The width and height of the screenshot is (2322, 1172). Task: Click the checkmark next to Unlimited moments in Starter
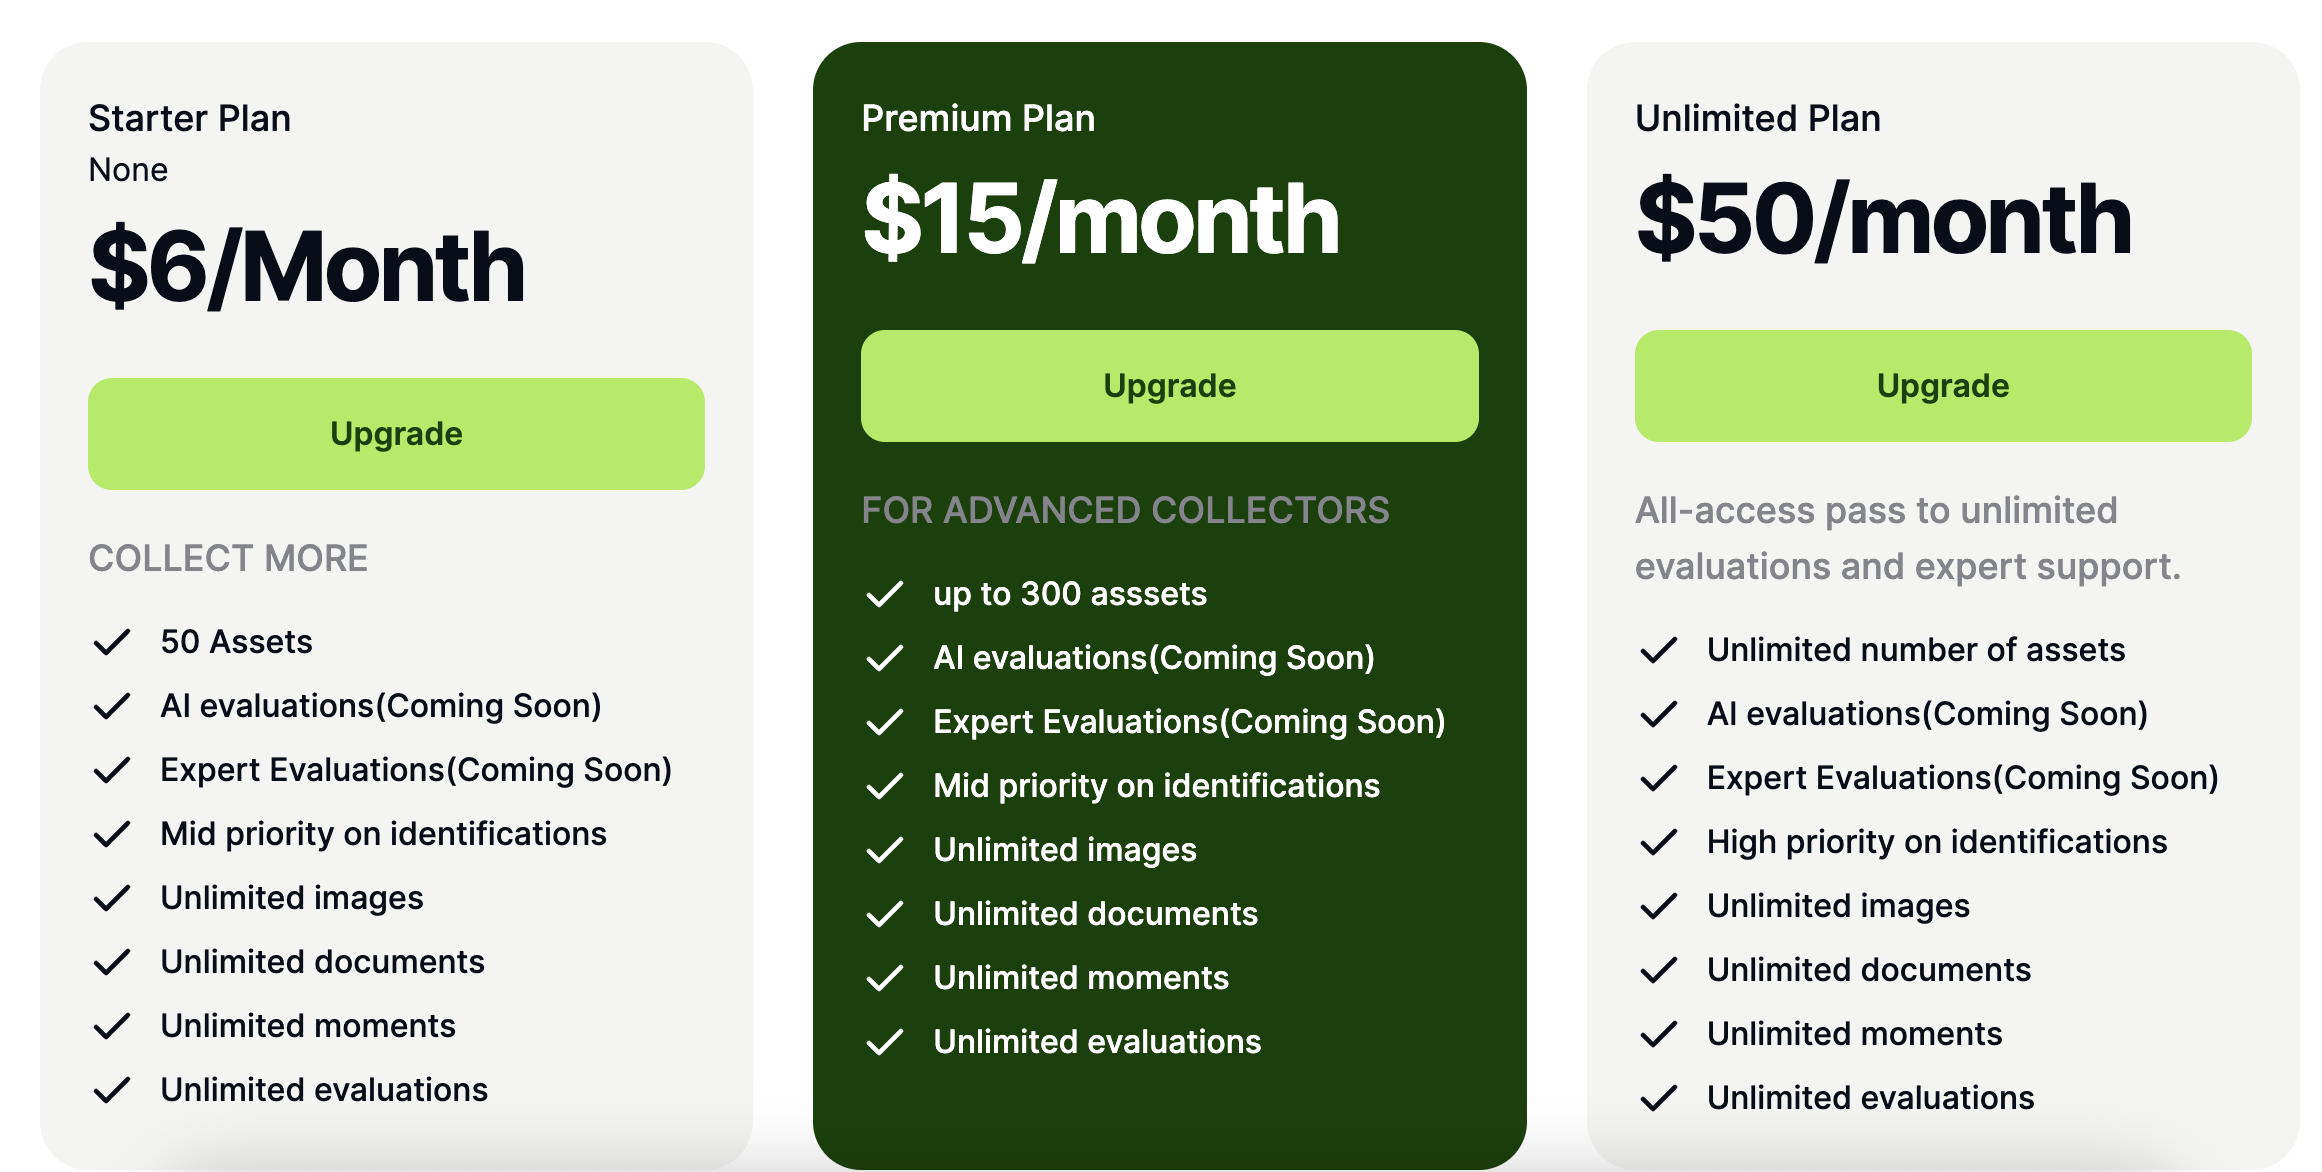[112, 1025]
